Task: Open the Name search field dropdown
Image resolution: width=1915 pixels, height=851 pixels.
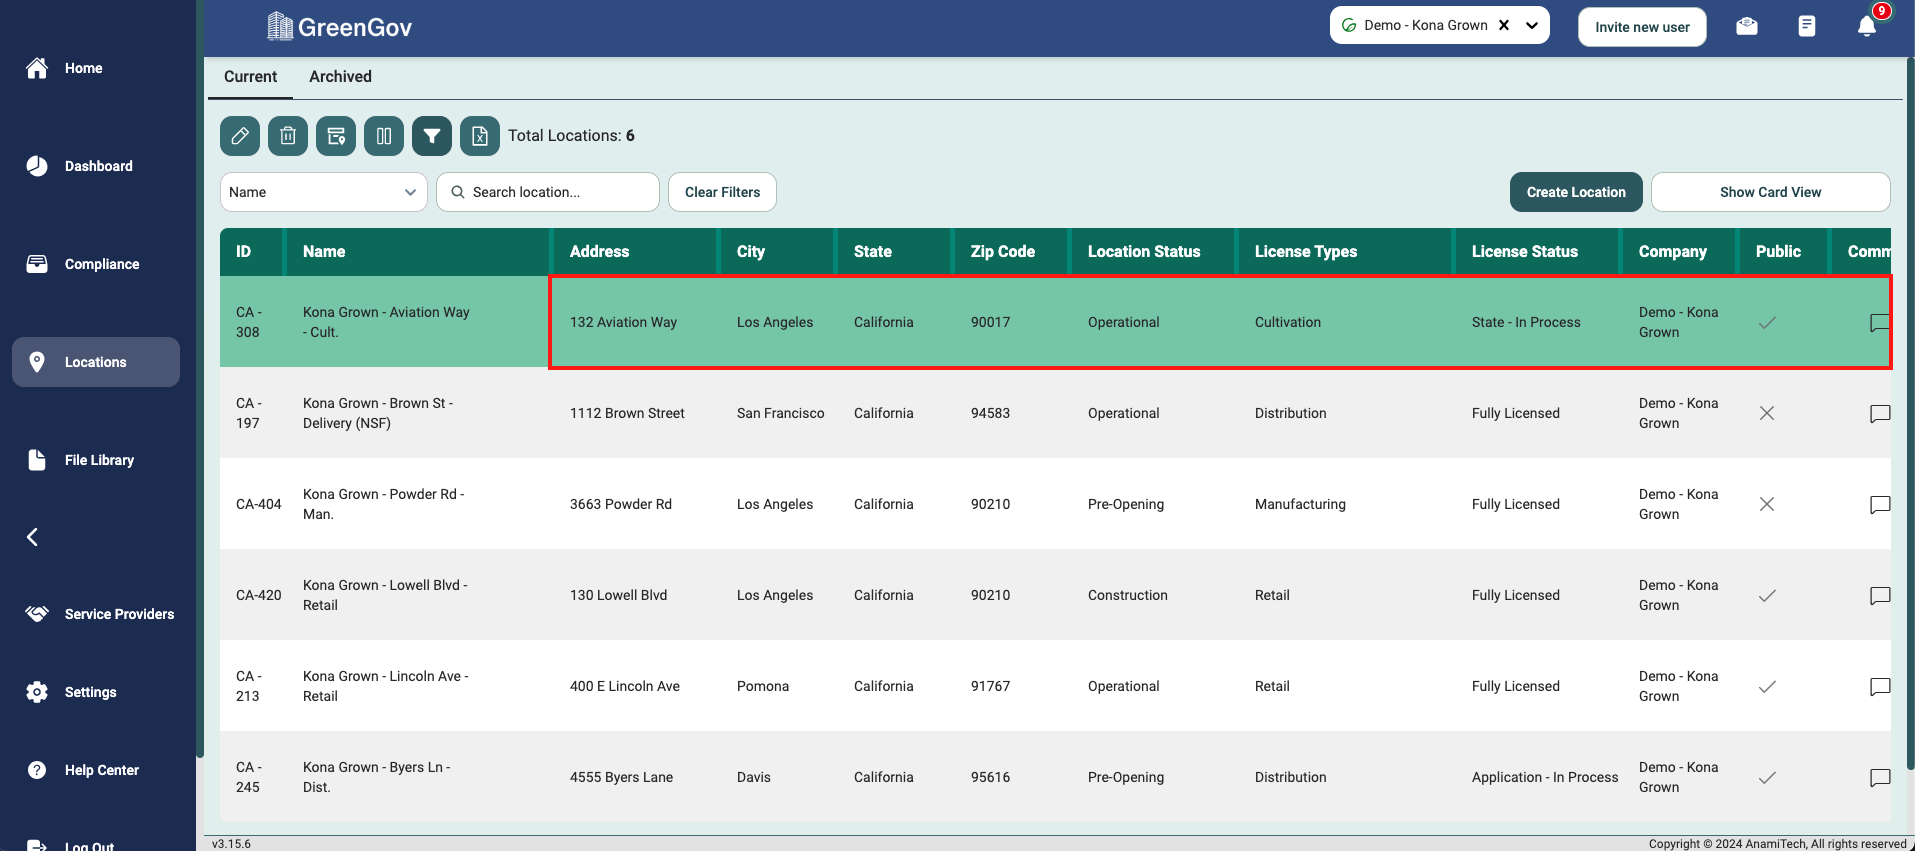Action: (323, 192)
